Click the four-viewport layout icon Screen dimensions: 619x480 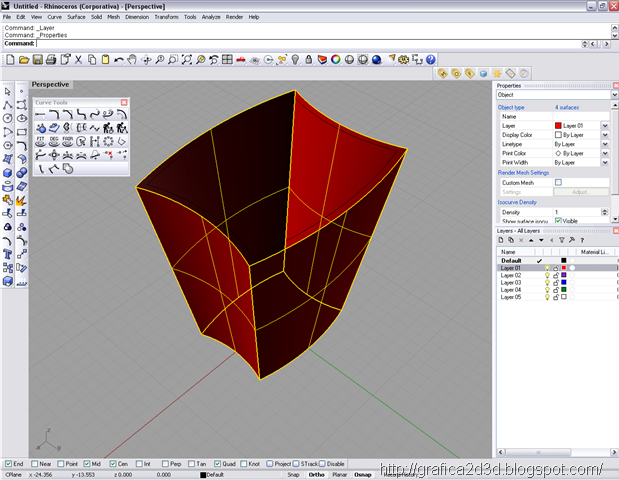pos(227,60)
